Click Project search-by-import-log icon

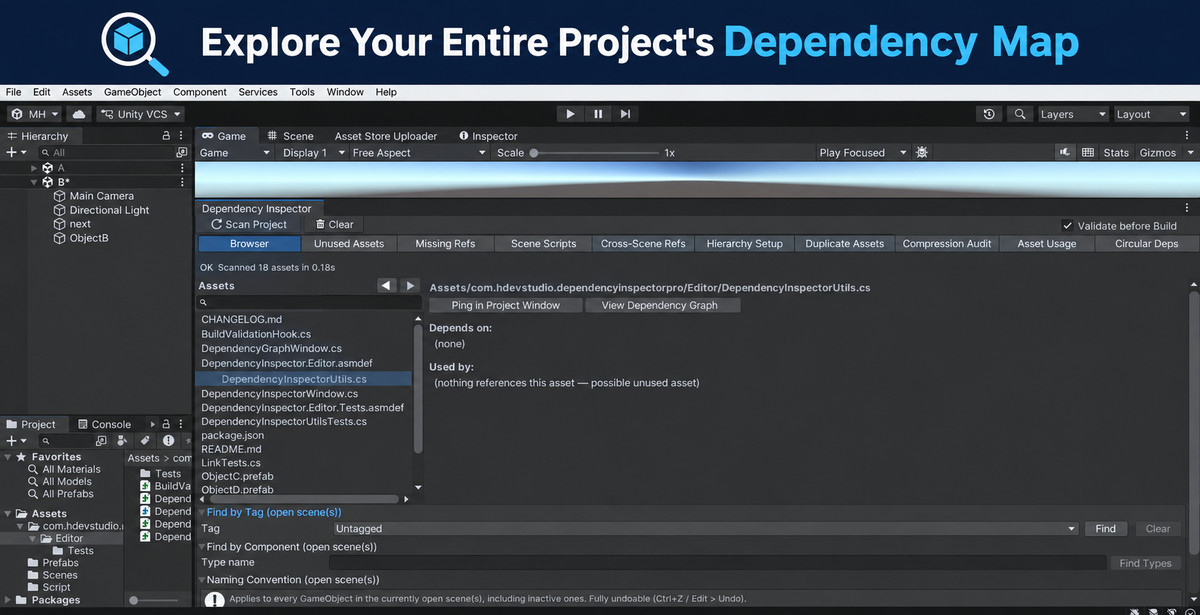click(168, 441)
